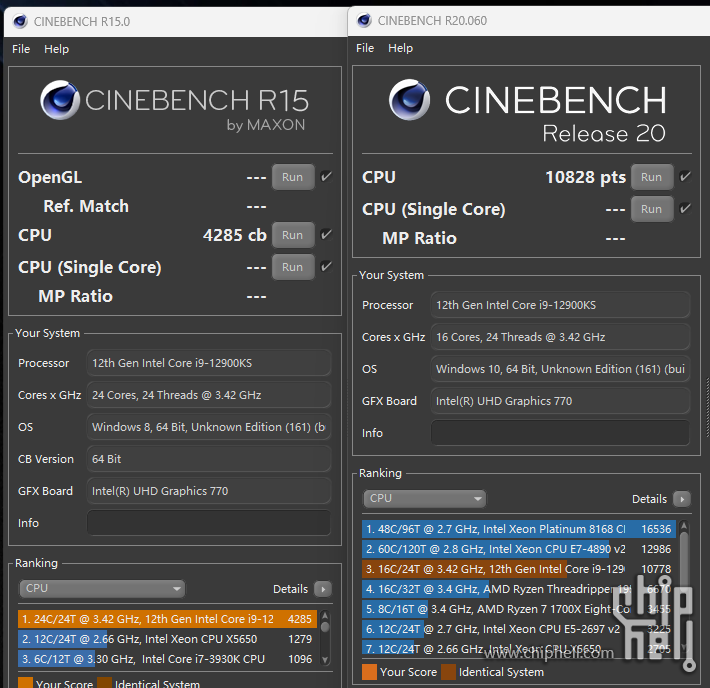Image resolution: width=710 pixels, height=688 pixels.
Task: Click the R15 ranking list scrollbar thumb
Action: [325, 627]
